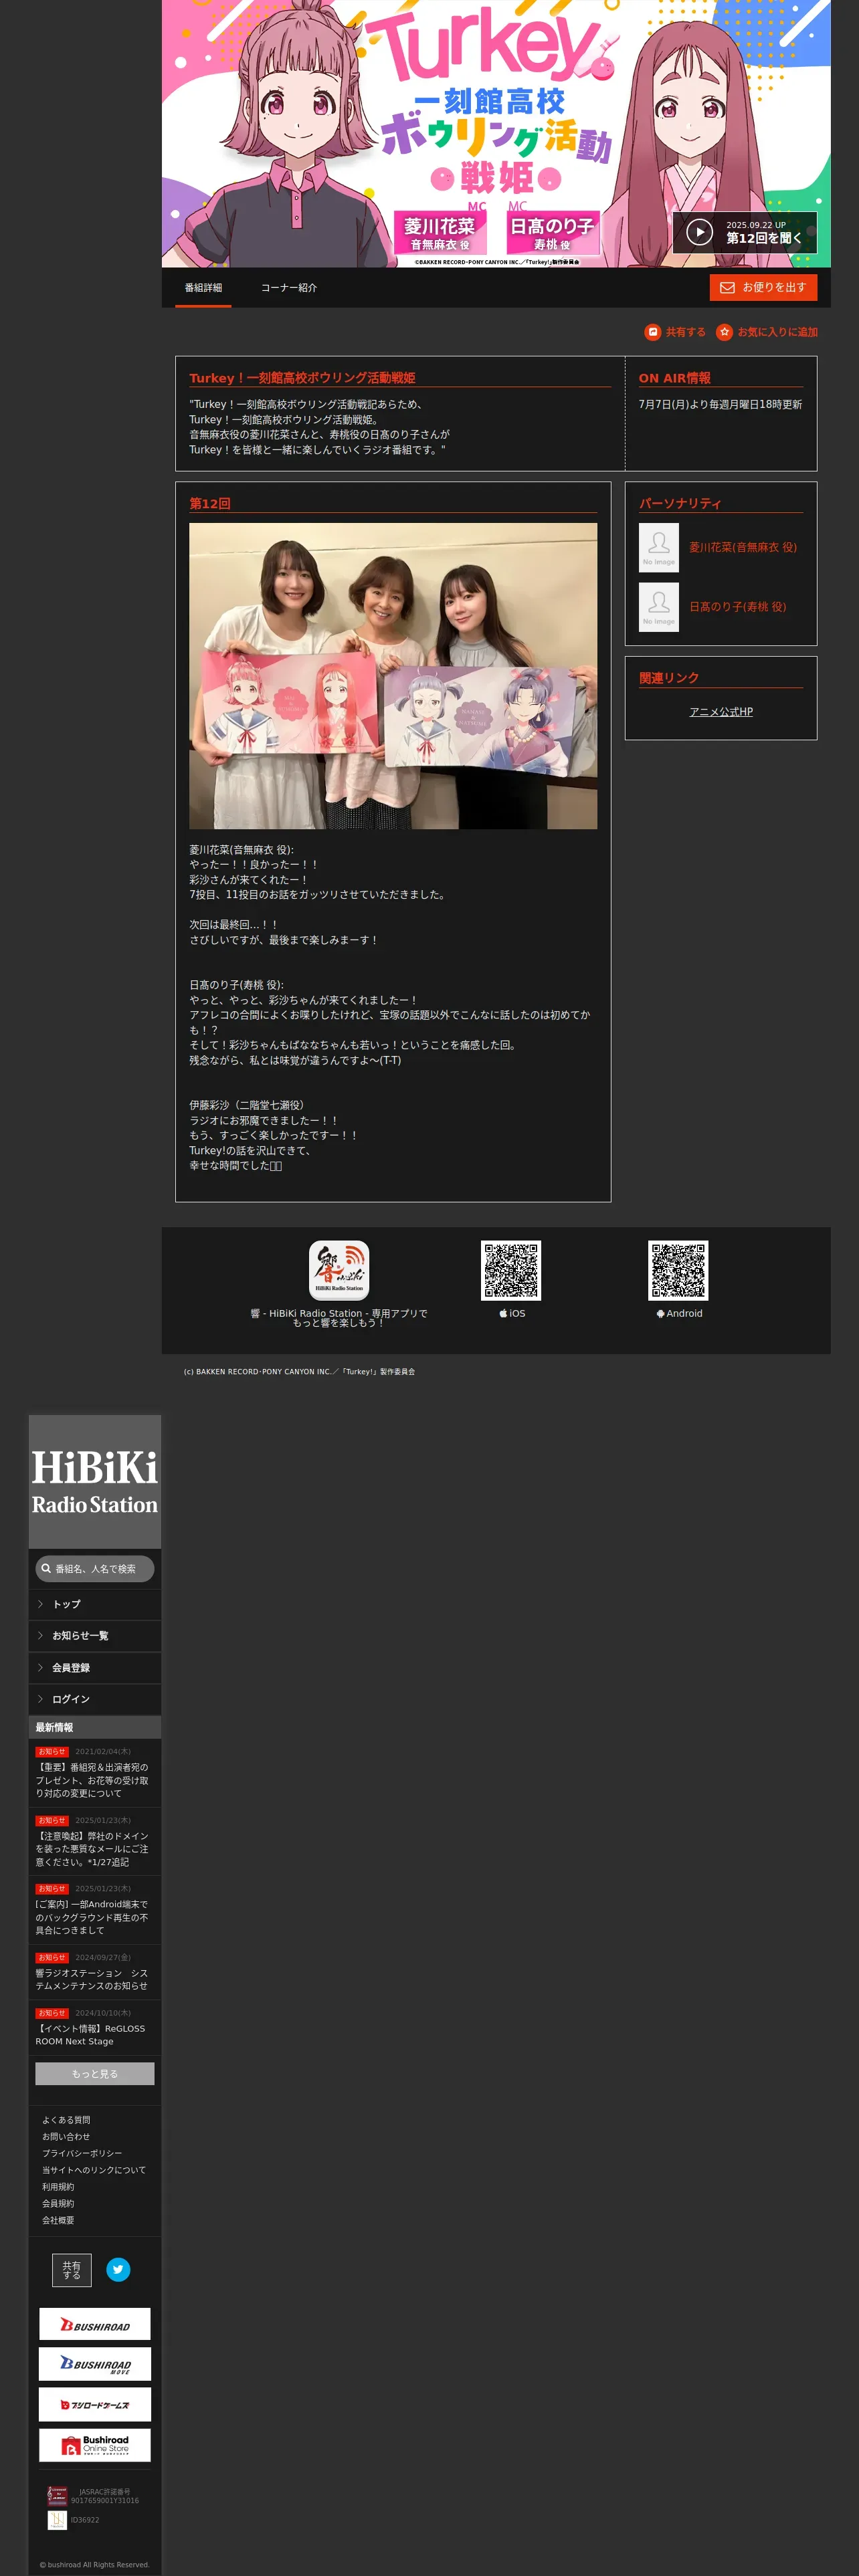Screen dimensions: 859x2576
Task: Click the chevron beside 会員登録
Action: pyautogui.click(x=40, y=1668)
